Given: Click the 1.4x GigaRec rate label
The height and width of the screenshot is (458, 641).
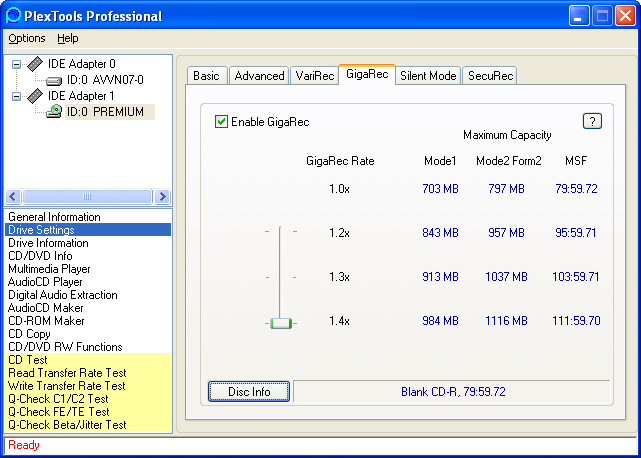Looking at the screenshot, I should click(x=340, y=321).
